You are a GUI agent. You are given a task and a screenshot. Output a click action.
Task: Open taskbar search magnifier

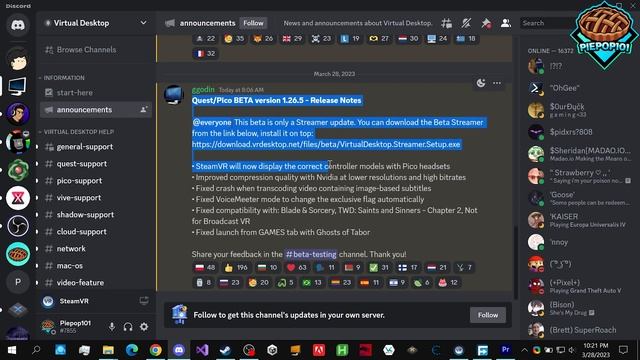tap(36, 350)
